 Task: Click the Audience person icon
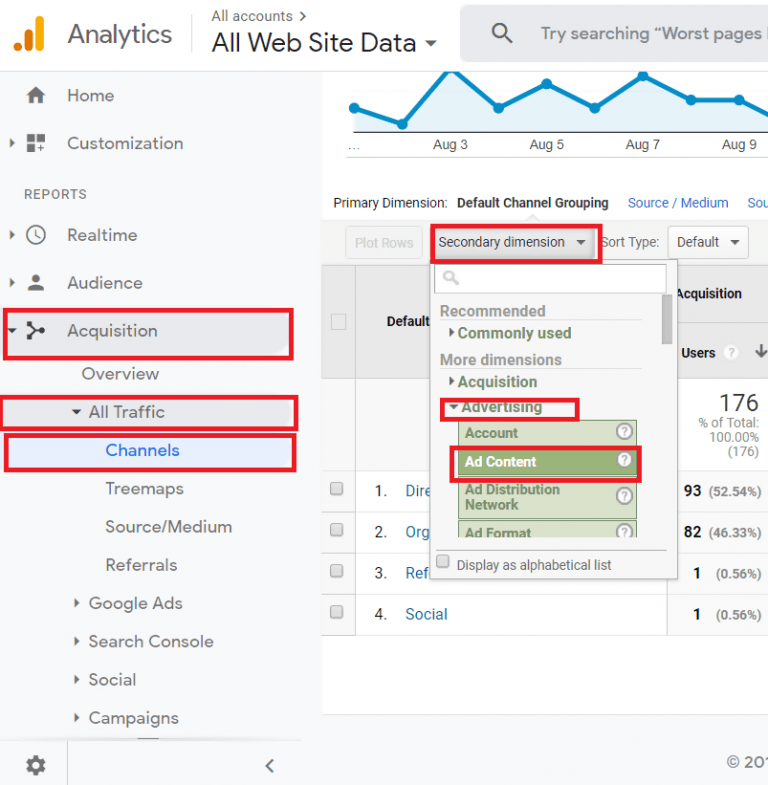(x=36, y=283)
